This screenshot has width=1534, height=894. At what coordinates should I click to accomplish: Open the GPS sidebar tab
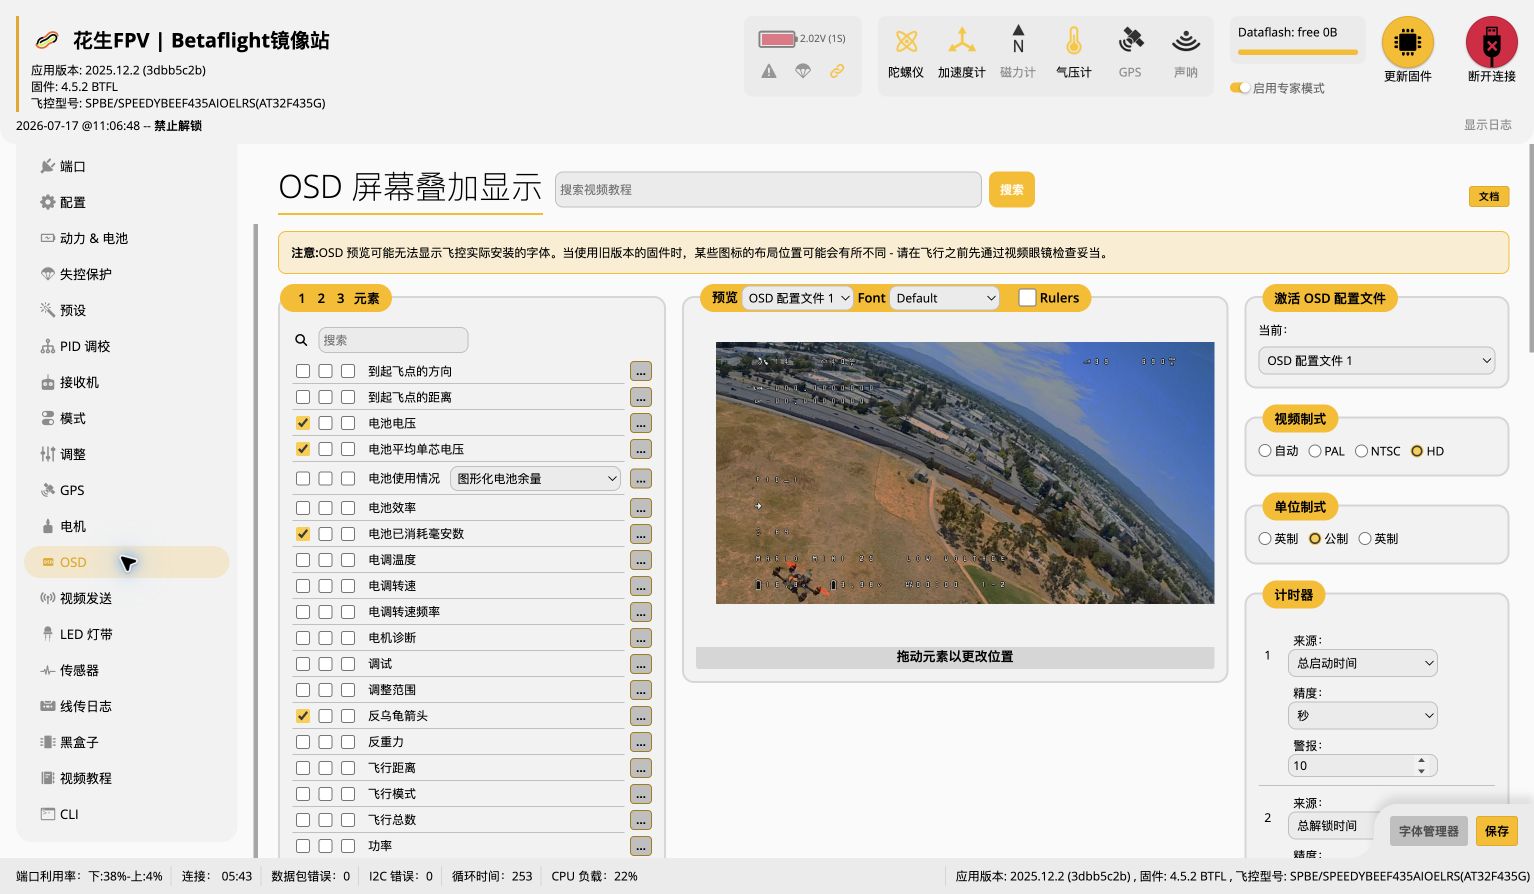(127, 490)
